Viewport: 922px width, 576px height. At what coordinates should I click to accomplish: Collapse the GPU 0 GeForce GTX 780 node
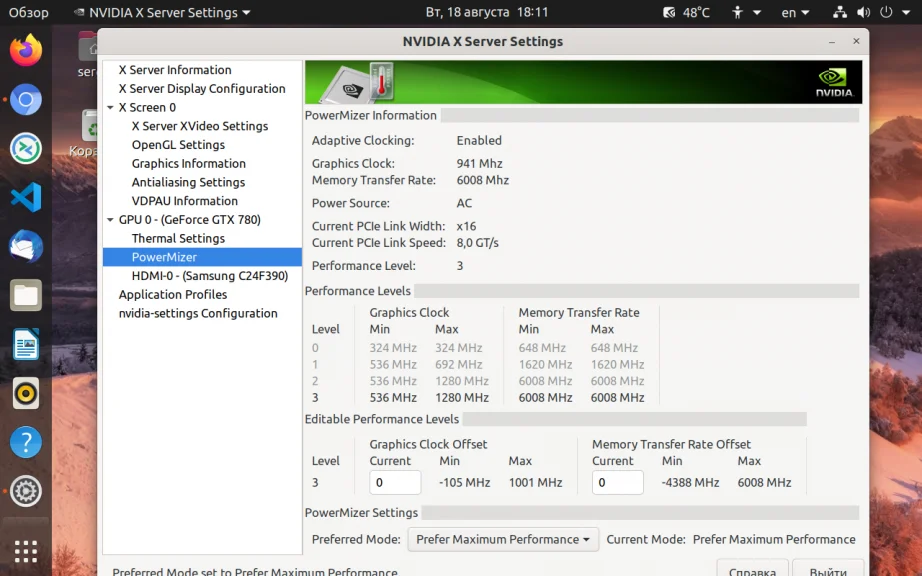click(x=110, y=220)
